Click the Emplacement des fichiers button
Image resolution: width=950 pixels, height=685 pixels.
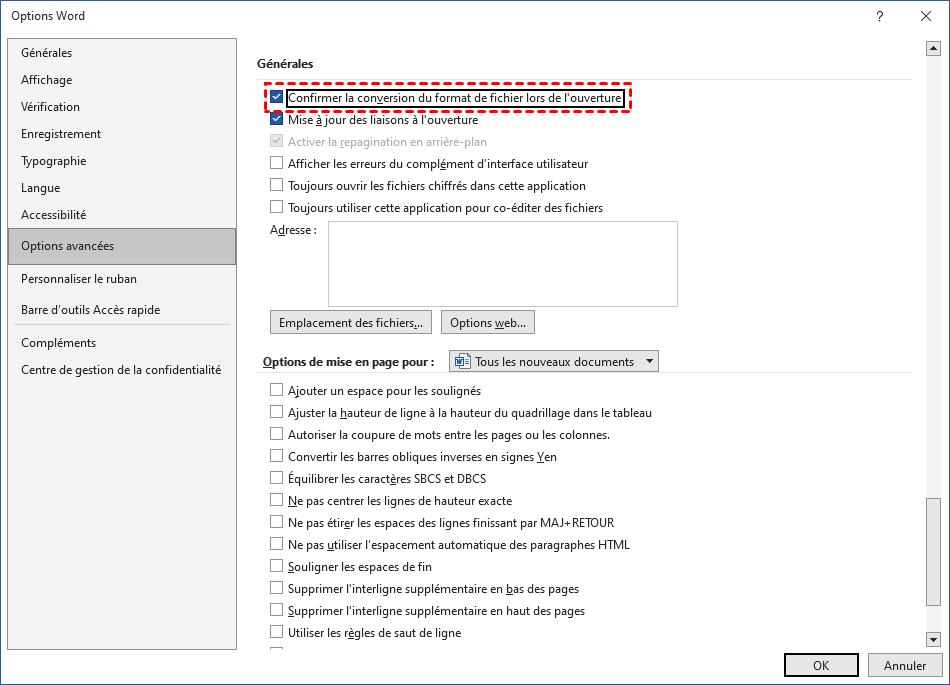(x=351, y=323)
